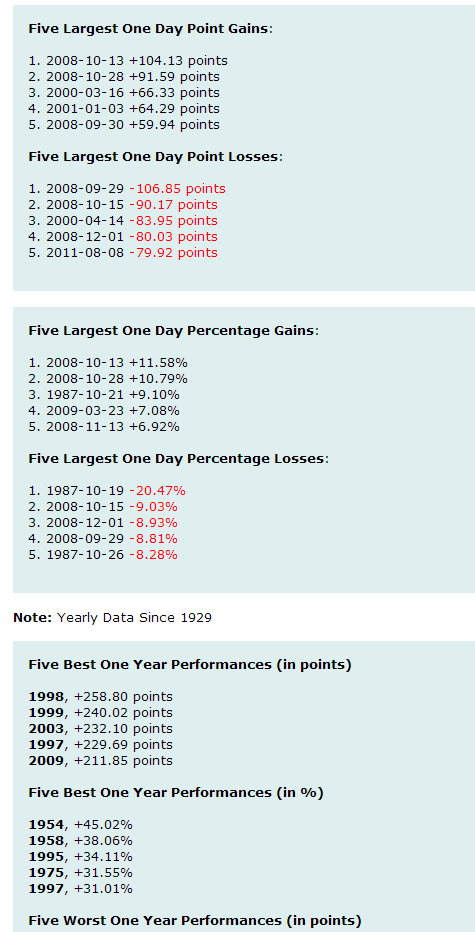
Task: Click the 2008-10-13 +11.58% gain entry
Action: [108, 363]
